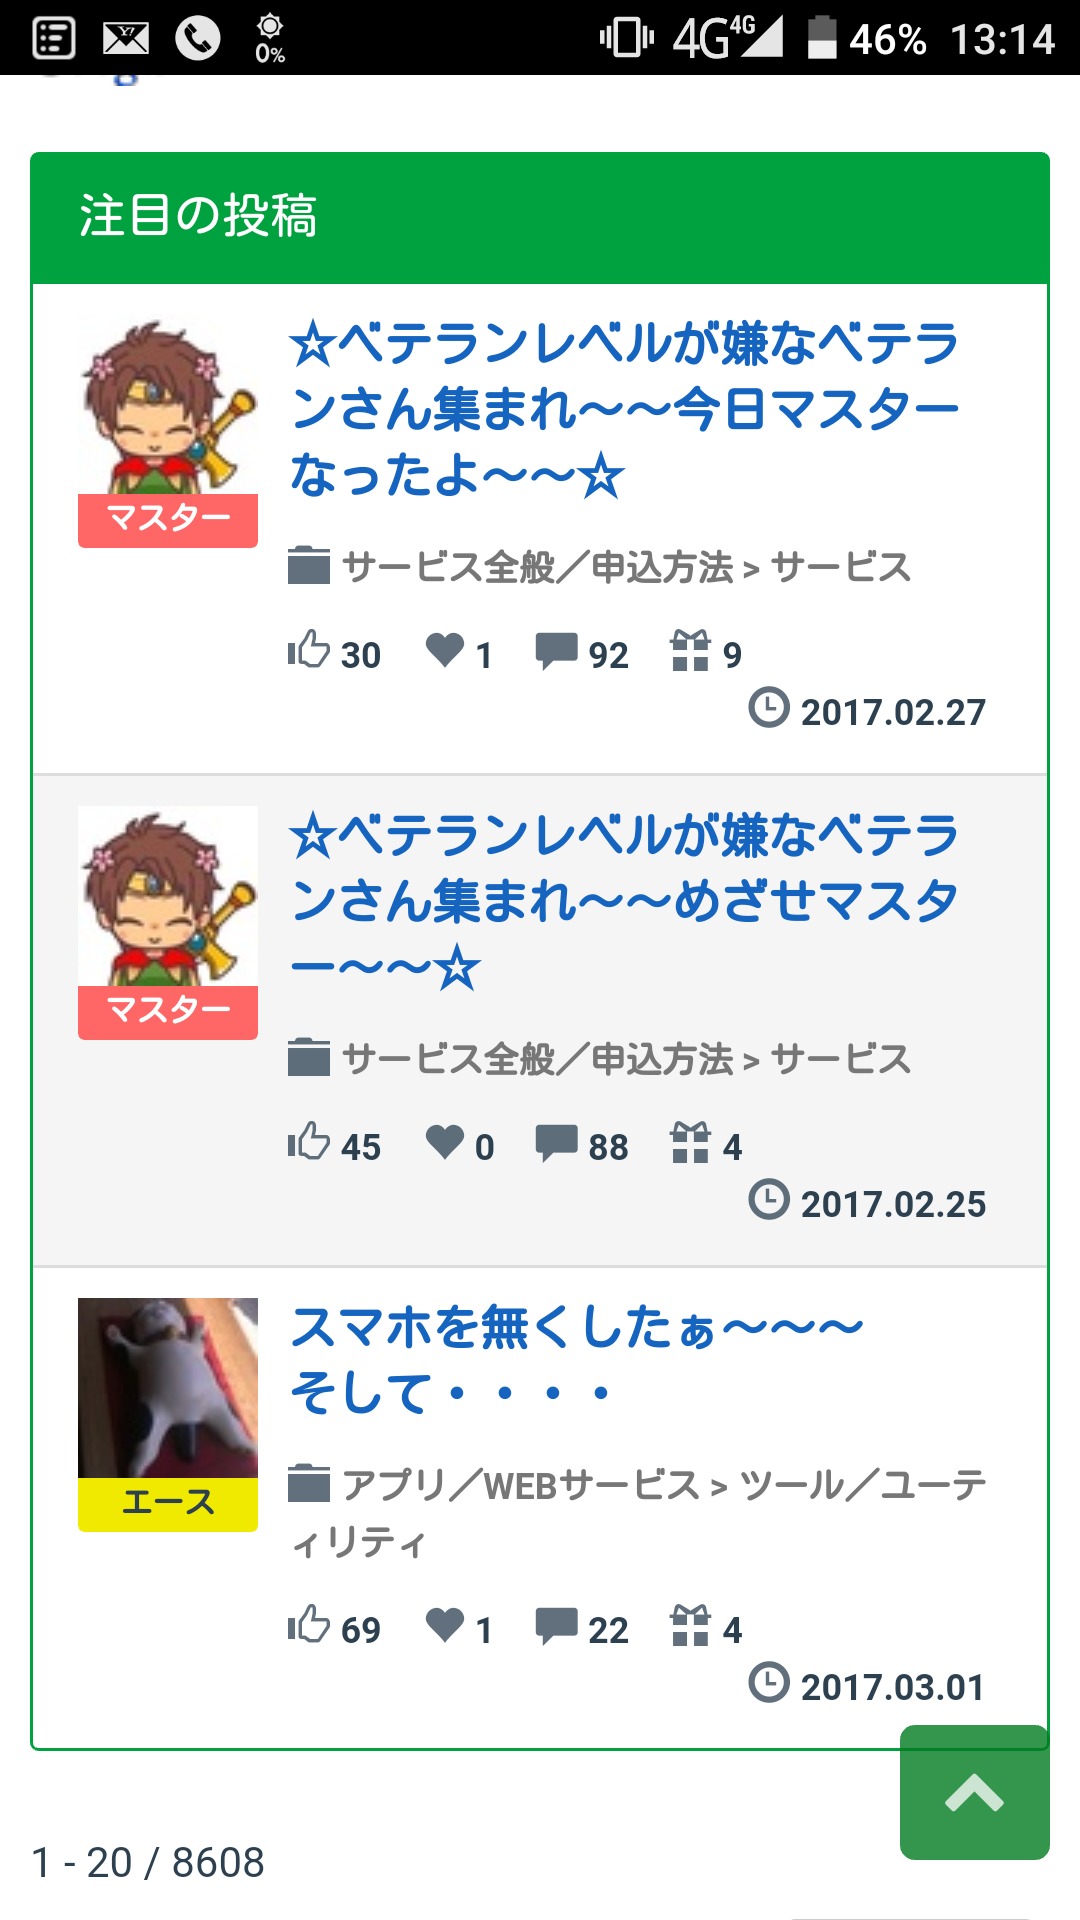This screenshot has height=1920, width=1080.
Task: Tap the mail notification icon in status bar
Action: 126,39
